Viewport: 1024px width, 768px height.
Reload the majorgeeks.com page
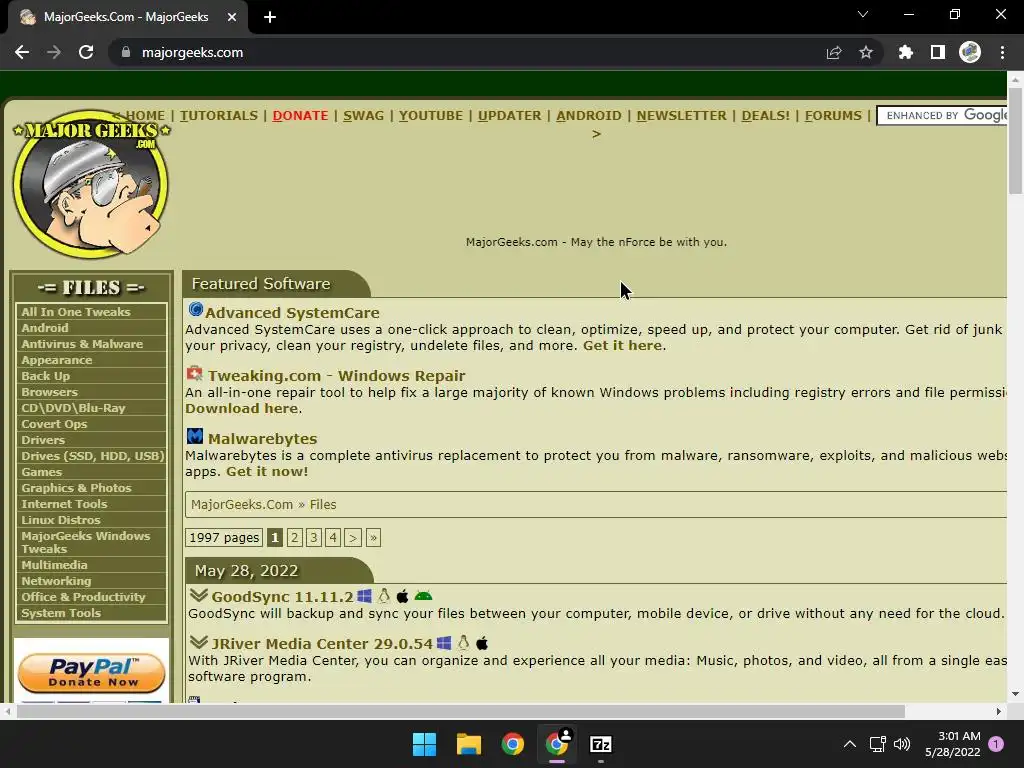point(86,52)
